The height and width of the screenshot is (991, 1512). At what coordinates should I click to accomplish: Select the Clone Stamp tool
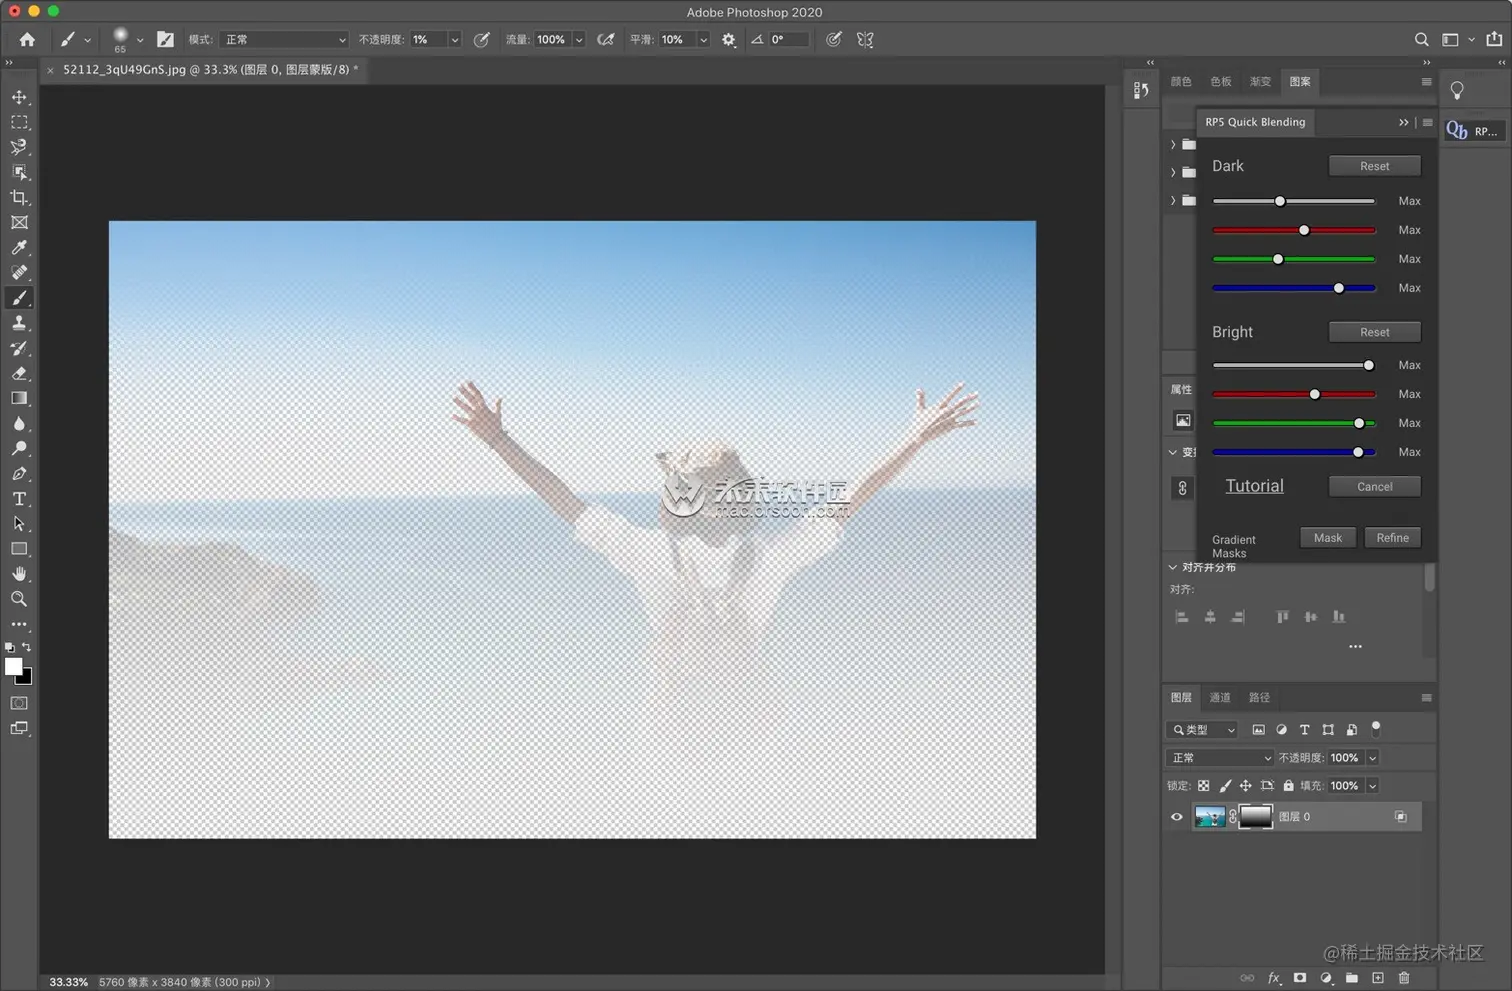tap(19, 323)
